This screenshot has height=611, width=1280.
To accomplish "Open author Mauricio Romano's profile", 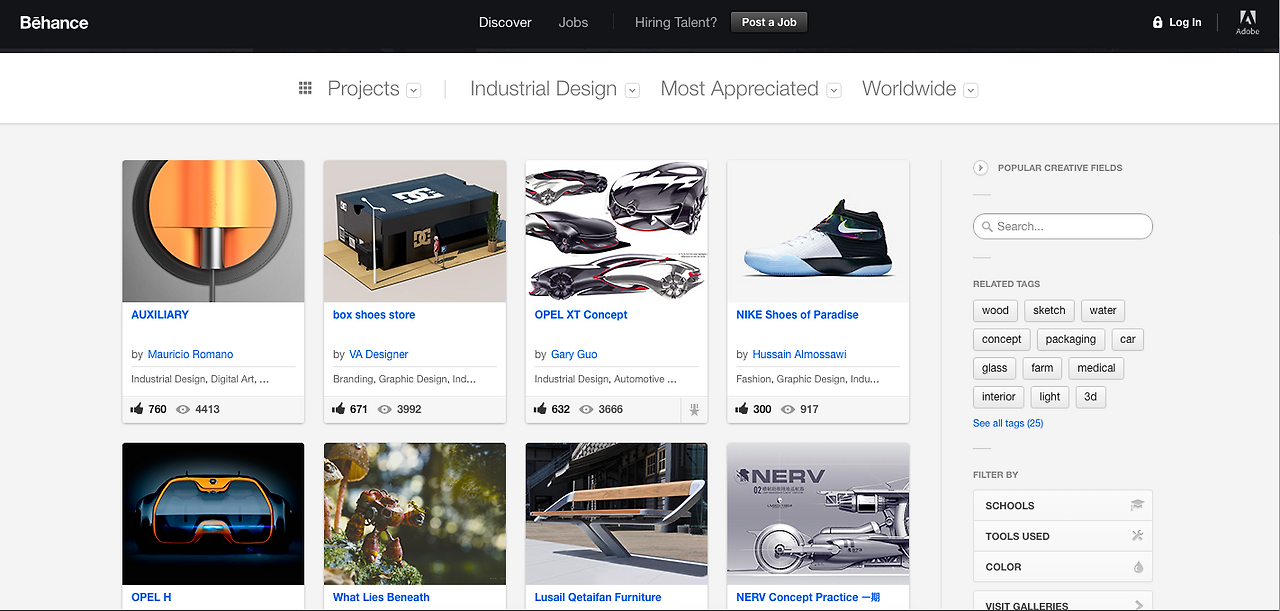I will point(190,354).
